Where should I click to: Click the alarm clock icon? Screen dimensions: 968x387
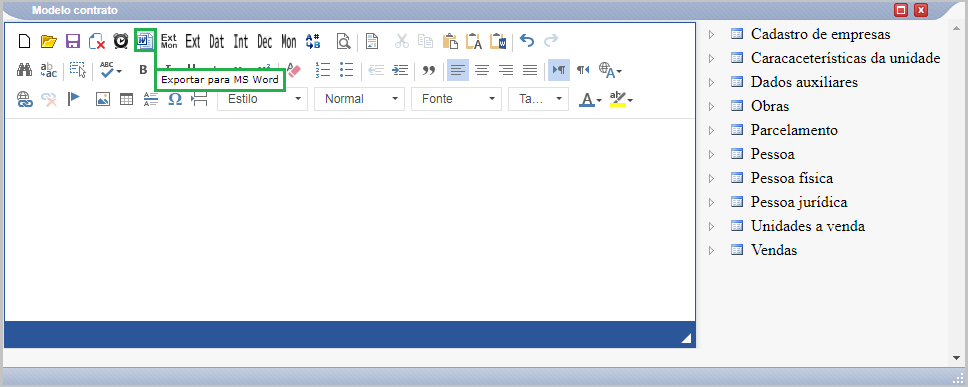coord(120,41)
